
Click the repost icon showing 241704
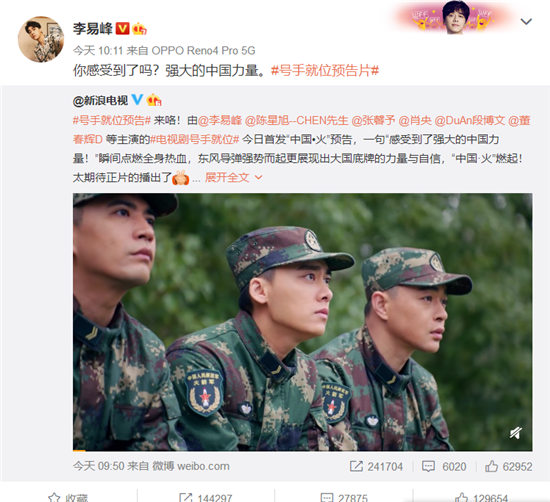point(356,466)
